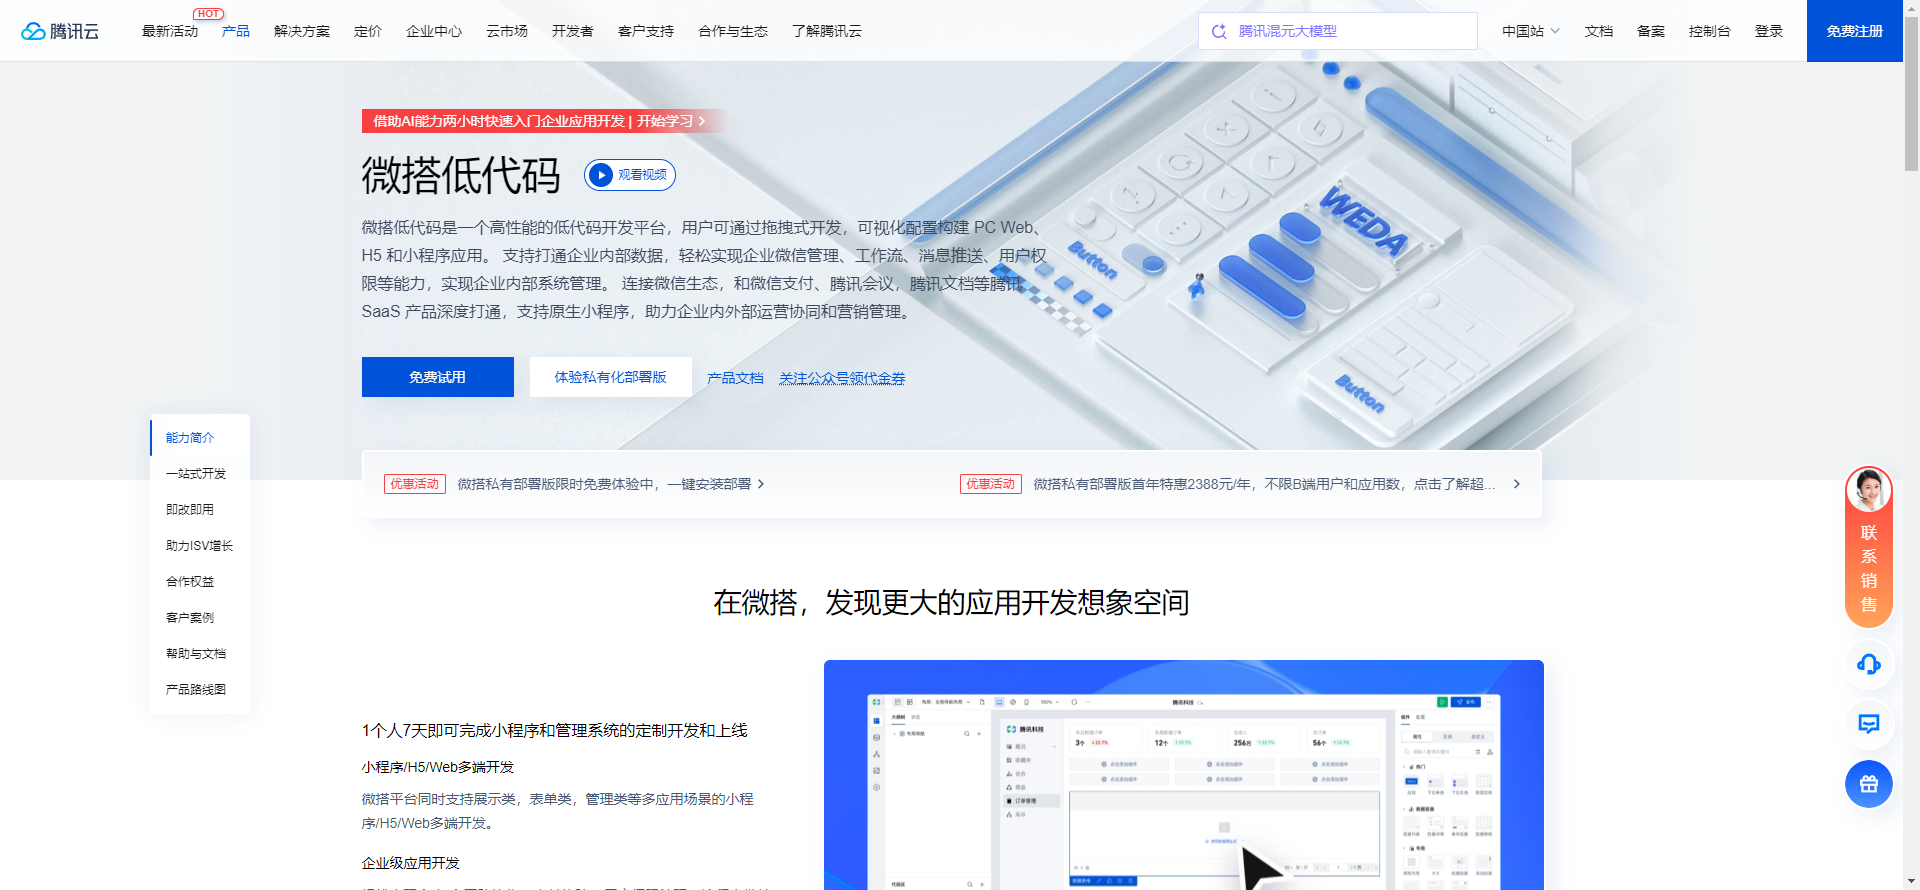Viewport: 1920px width, 890px height.
Task: Click the 备案 link in header
Action: [x=1651, y=31]
